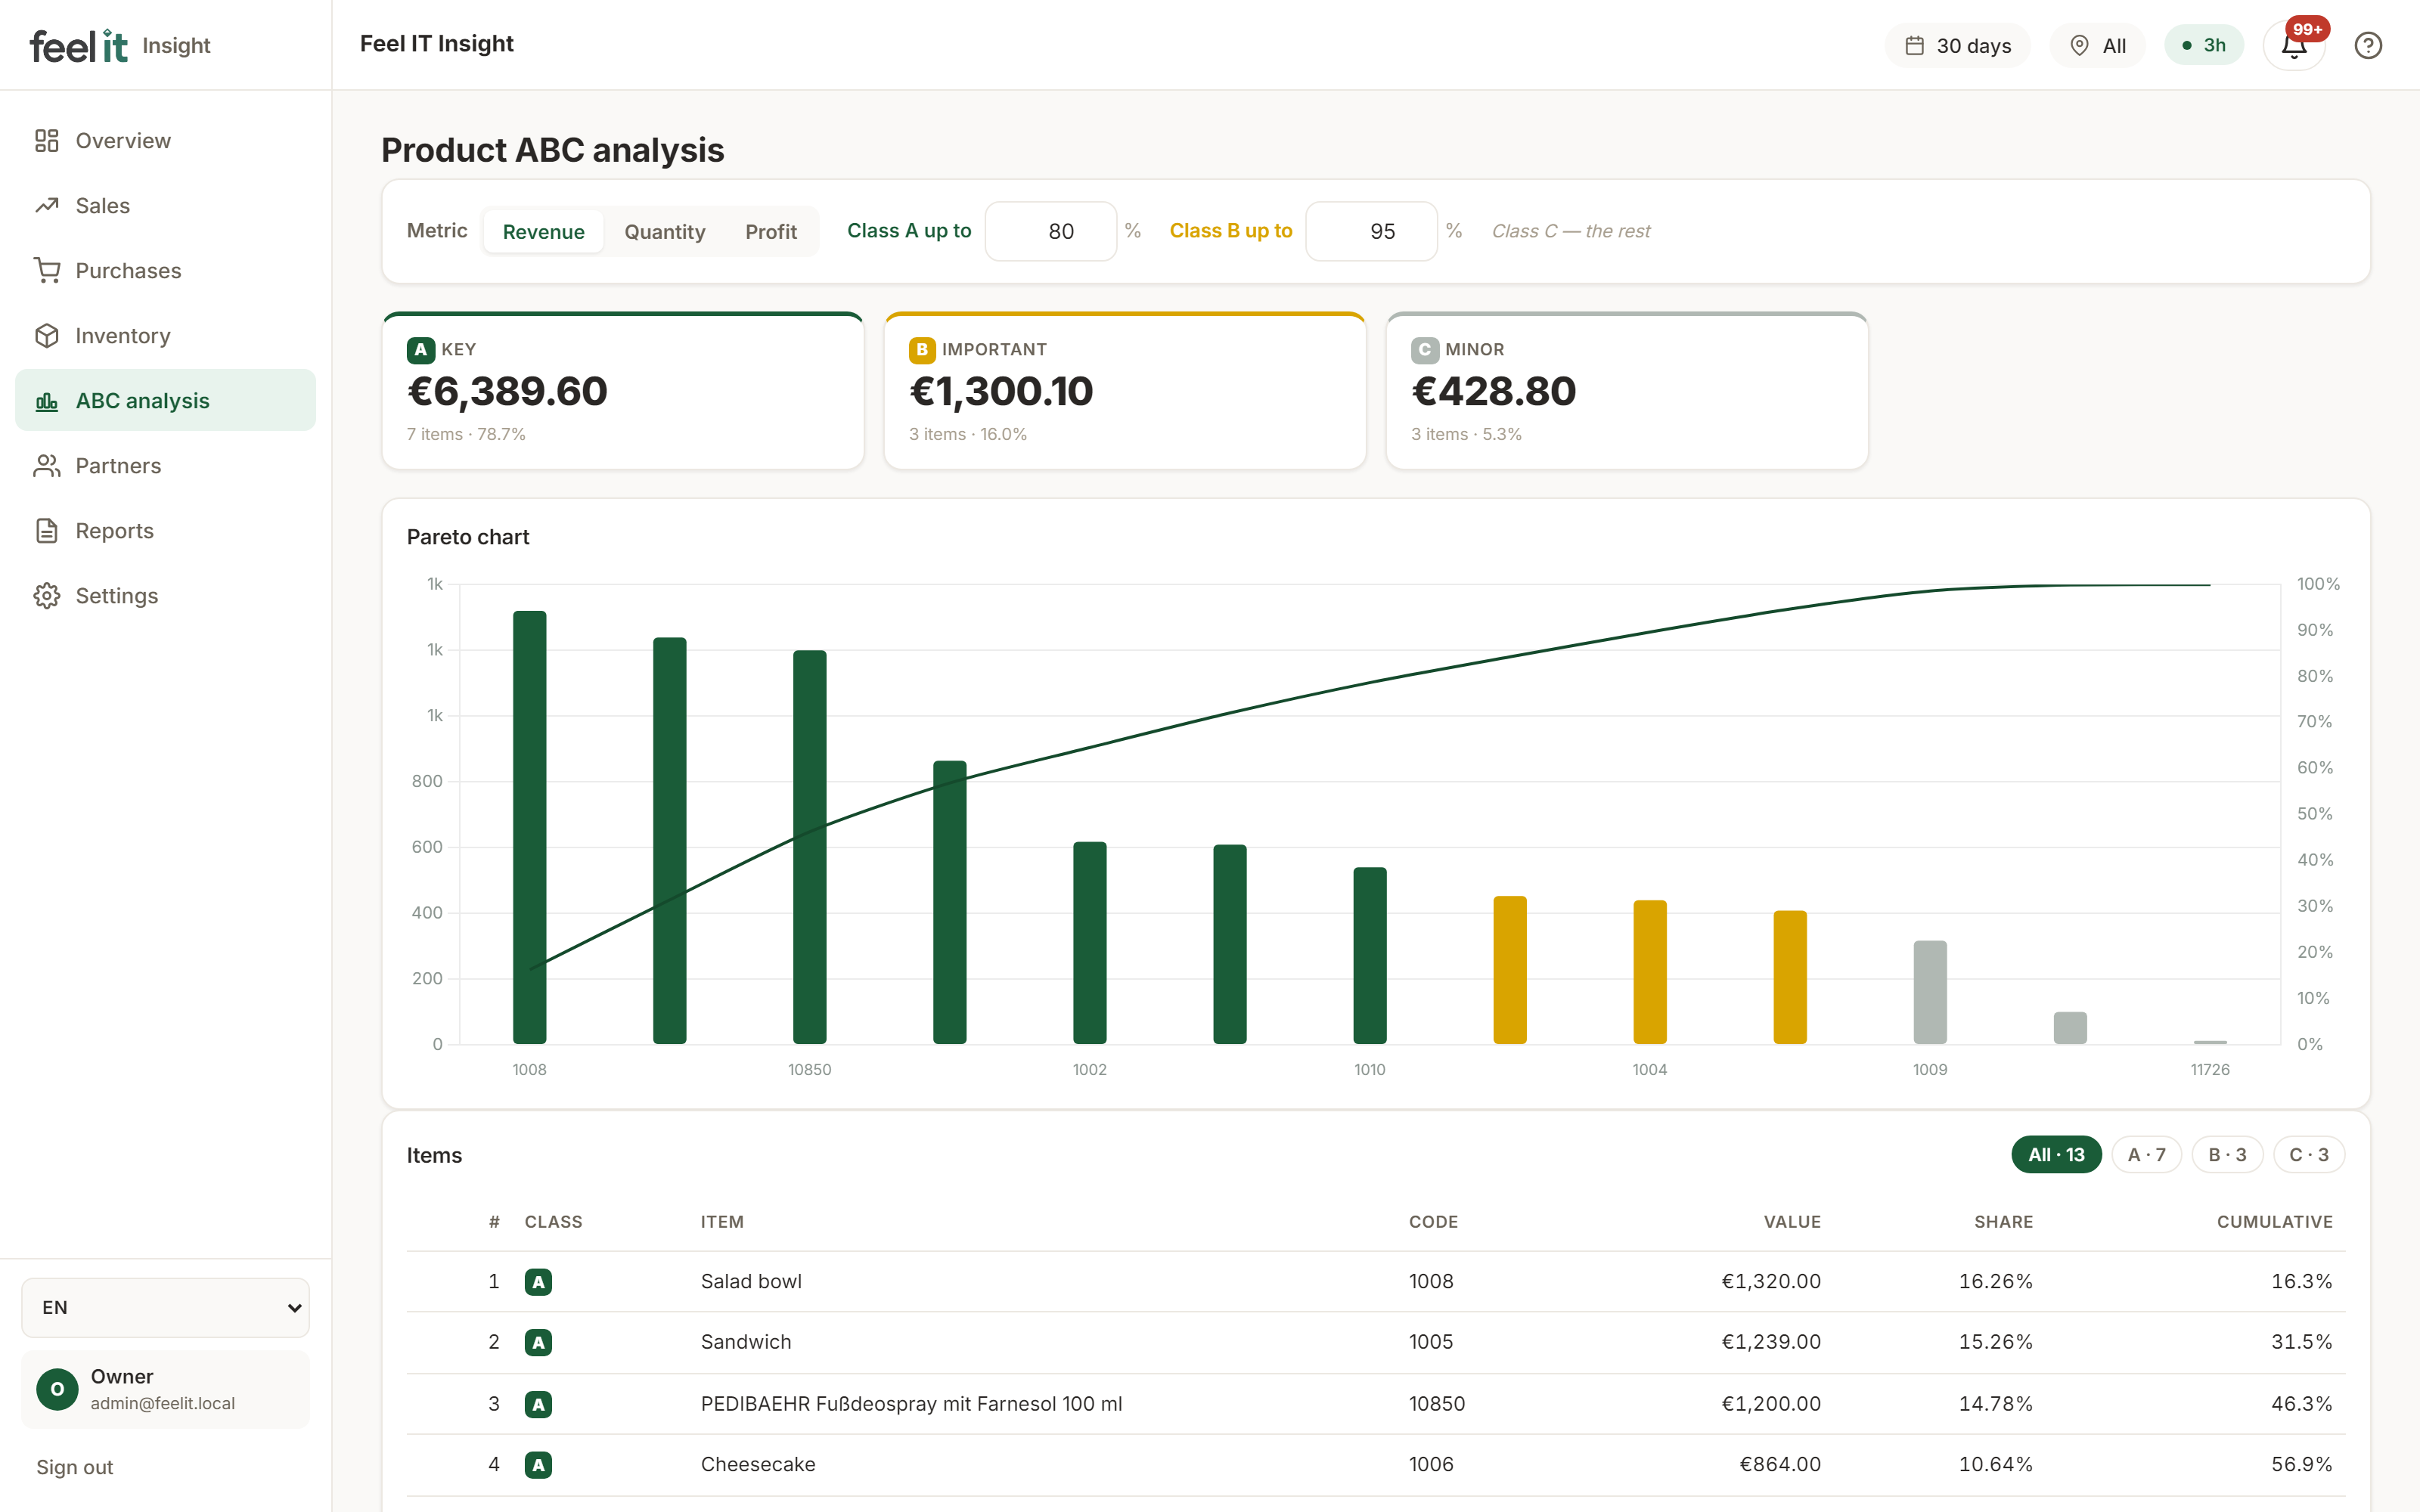Expand the EN language dropdown
The width and height of the screenshot is (2420, 1512).
click(x=166, y=1308)
